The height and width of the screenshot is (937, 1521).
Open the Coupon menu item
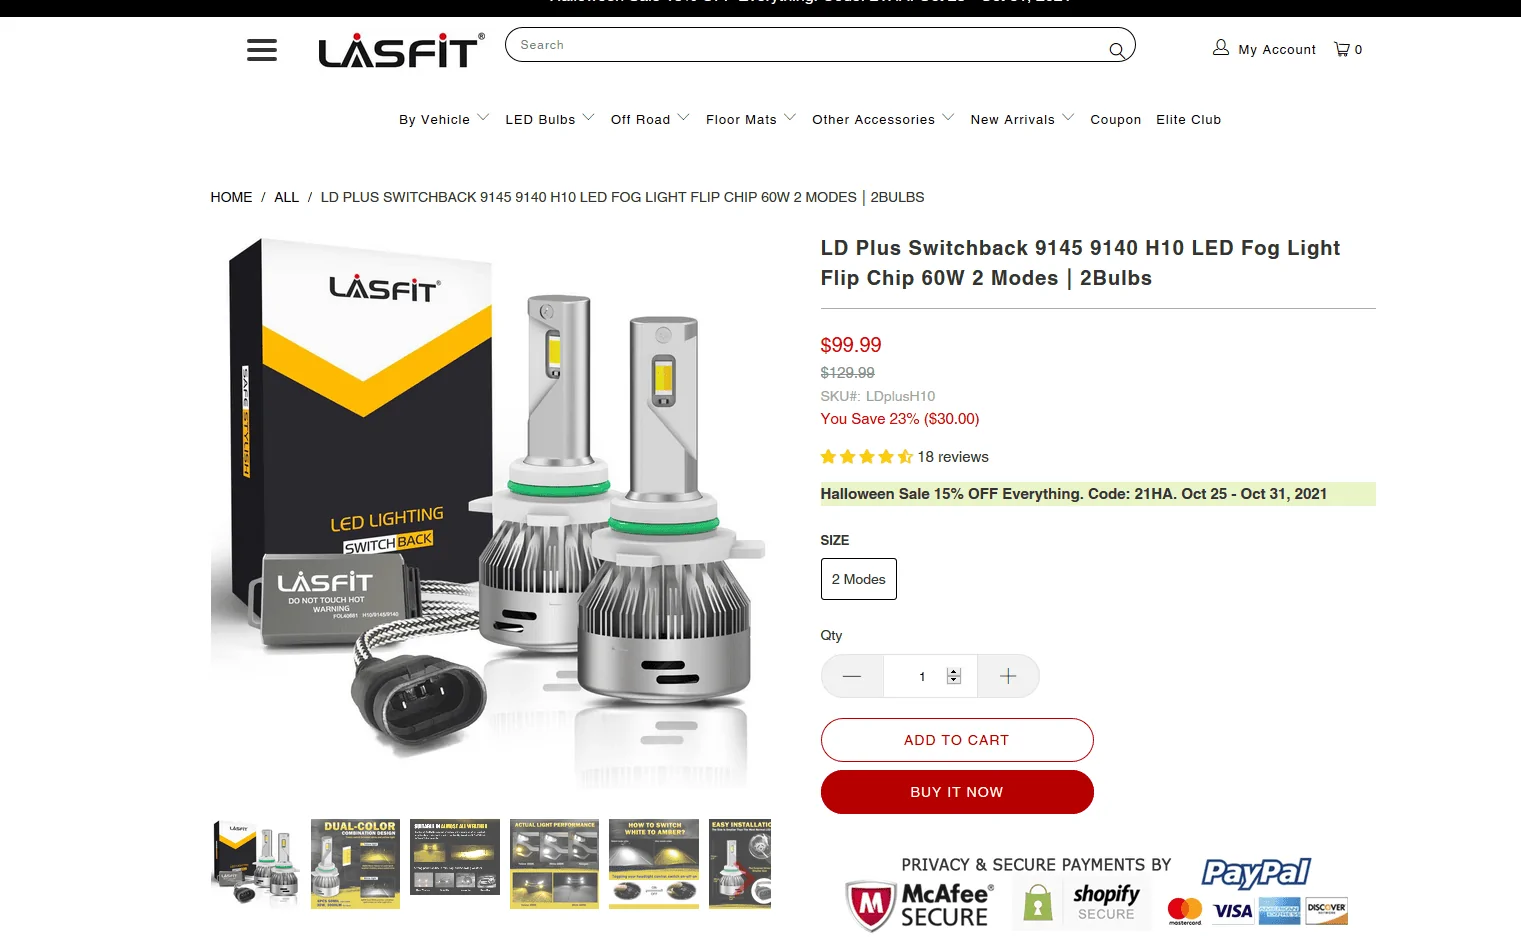pyautogui.click(x=1115, y=119)
